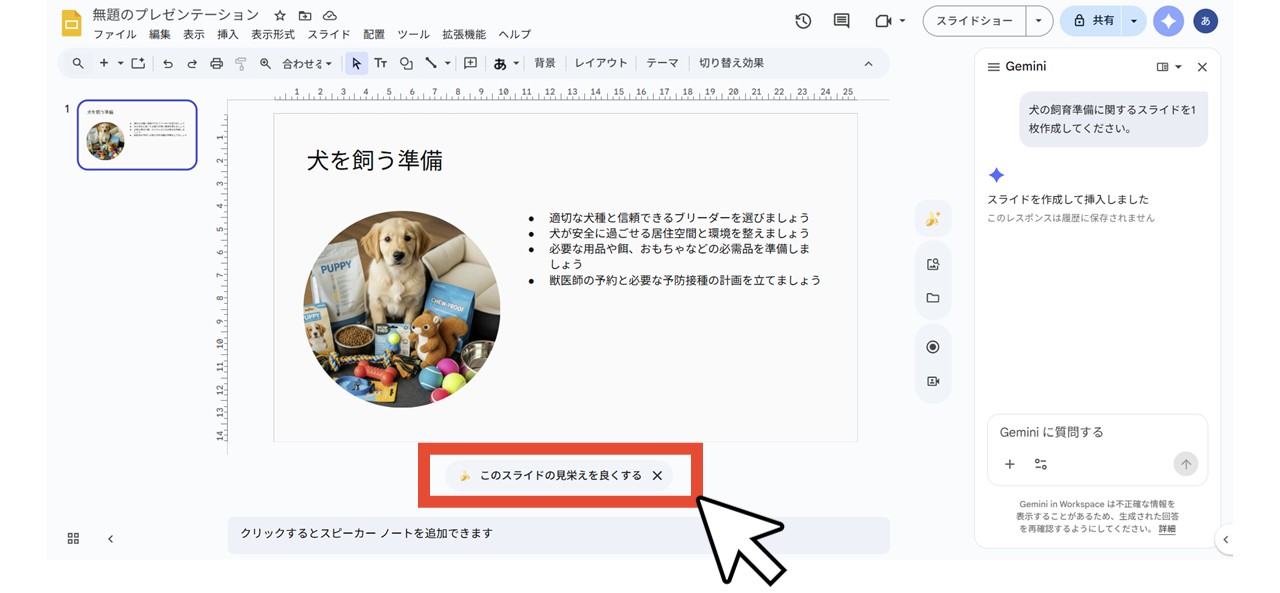Open version history via clock icon
The image size is (1280, 593).
pyautogui.click(x=803, y=20)
